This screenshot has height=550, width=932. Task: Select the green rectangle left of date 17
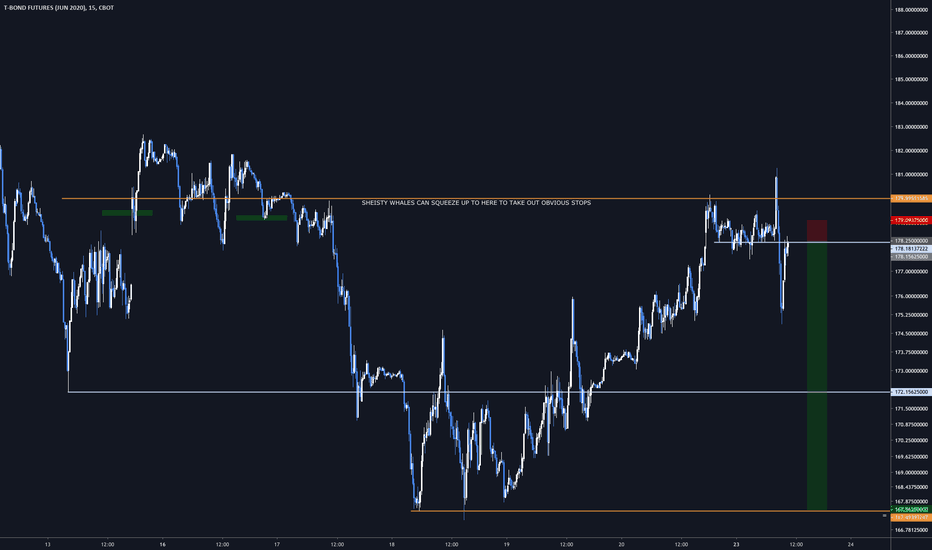pyautogui.click(x=262, y=218)
